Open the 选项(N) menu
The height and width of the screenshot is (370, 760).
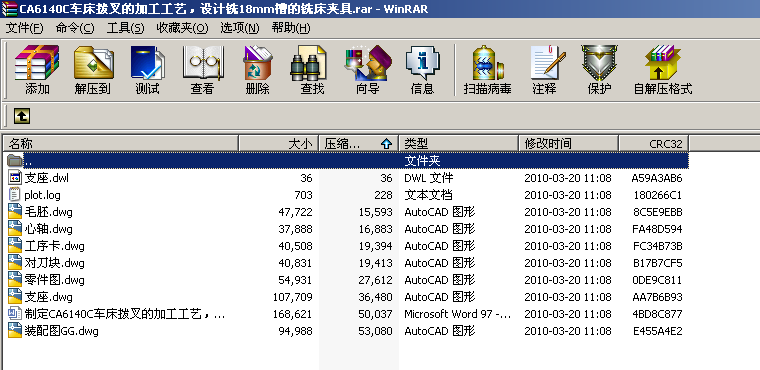[x=240, y=28]
